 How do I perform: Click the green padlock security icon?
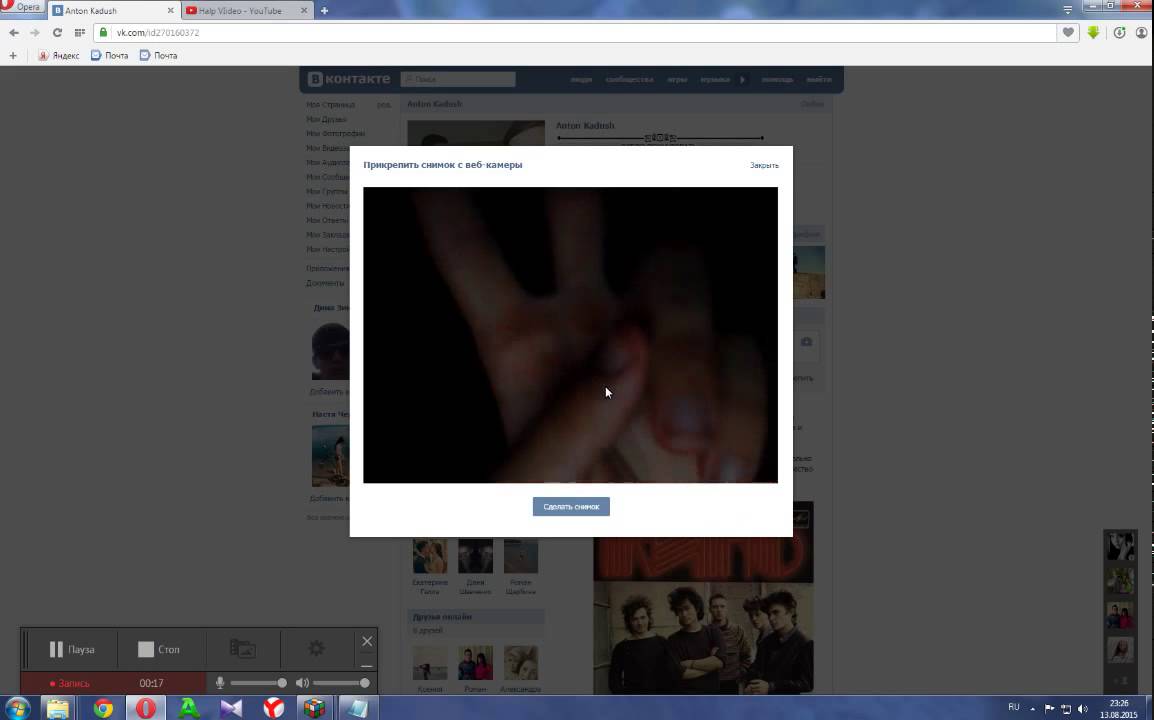click(104, 32)
